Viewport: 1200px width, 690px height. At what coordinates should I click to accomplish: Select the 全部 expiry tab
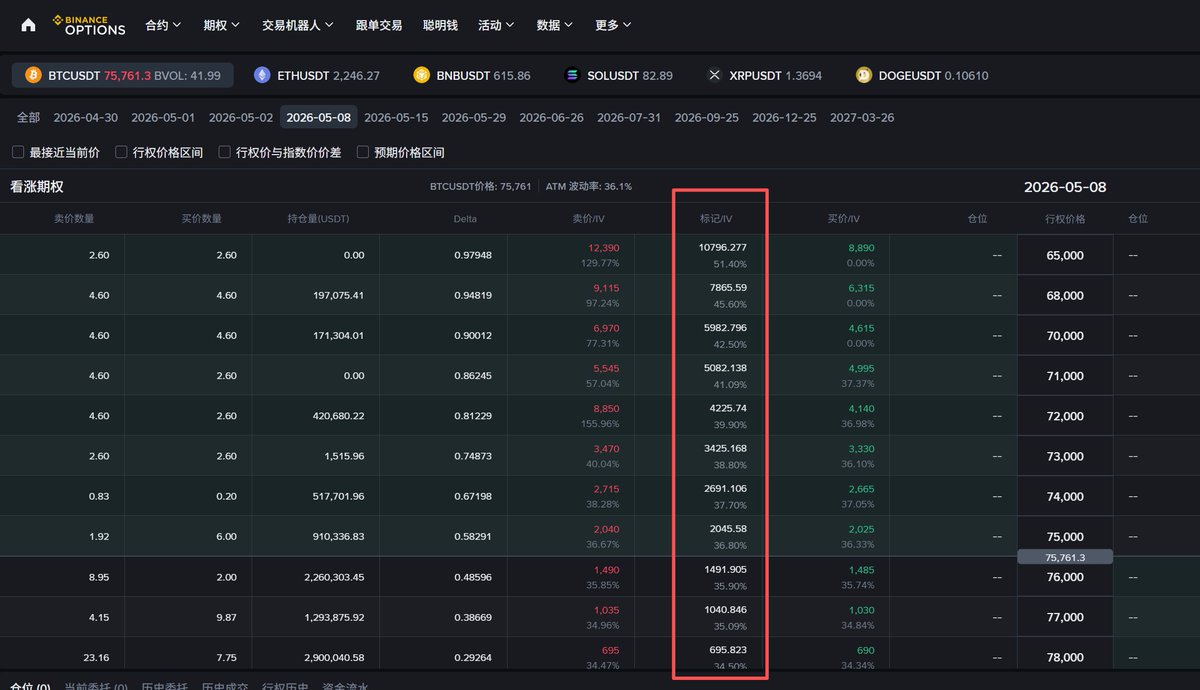click(29, 117)
